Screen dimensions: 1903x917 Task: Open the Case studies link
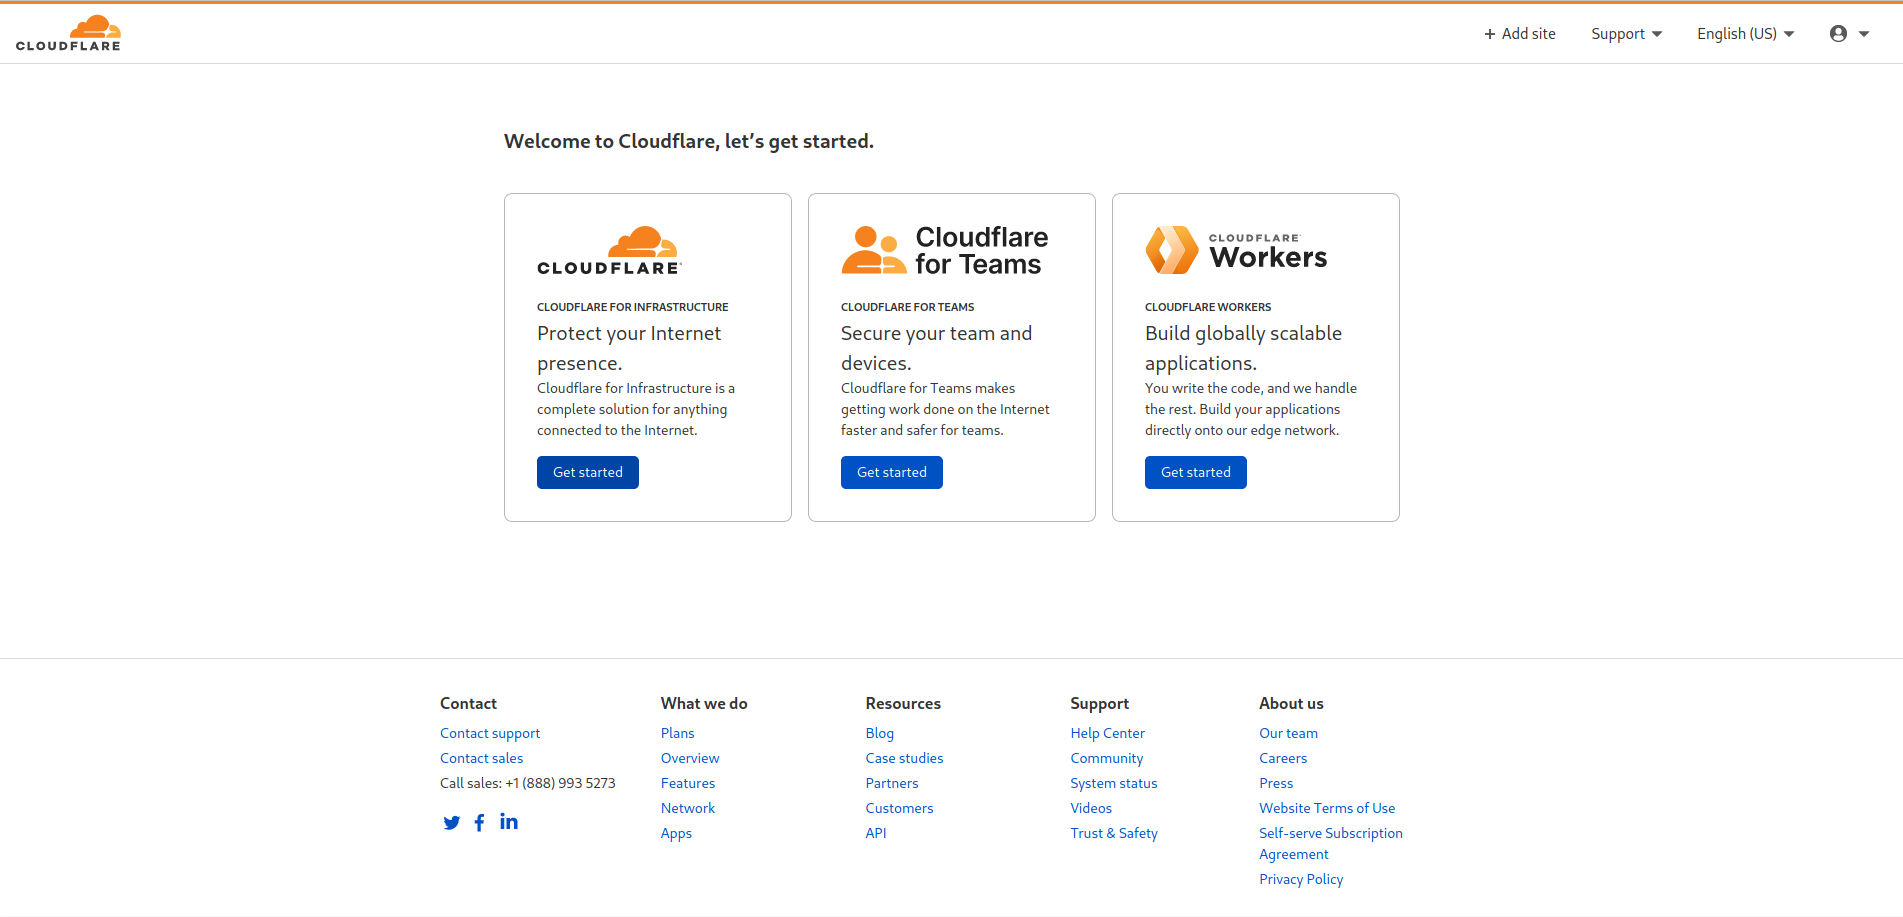click(x=905, y=758)
